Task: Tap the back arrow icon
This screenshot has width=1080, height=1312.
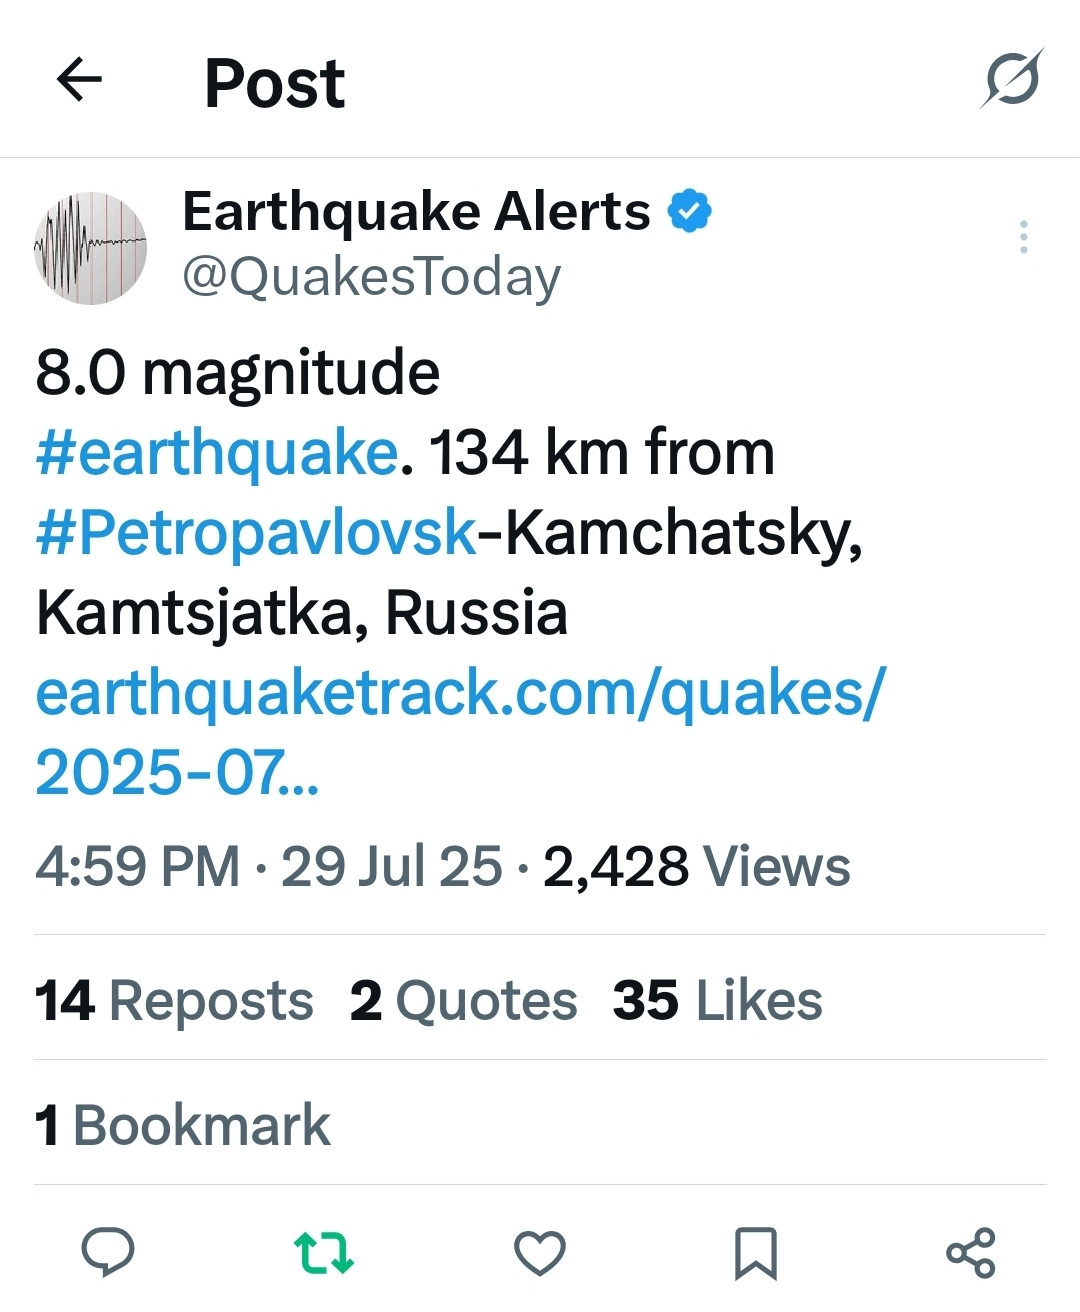Action: click(80, 80)
